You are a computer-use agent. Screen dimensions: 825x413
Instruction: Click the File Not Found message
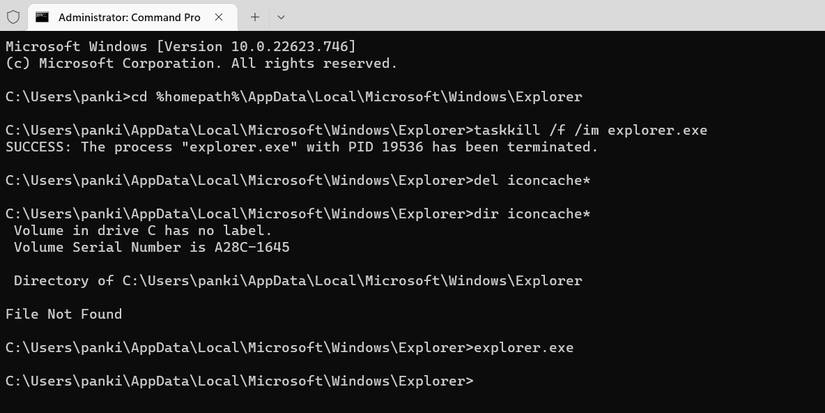point(64,314)
